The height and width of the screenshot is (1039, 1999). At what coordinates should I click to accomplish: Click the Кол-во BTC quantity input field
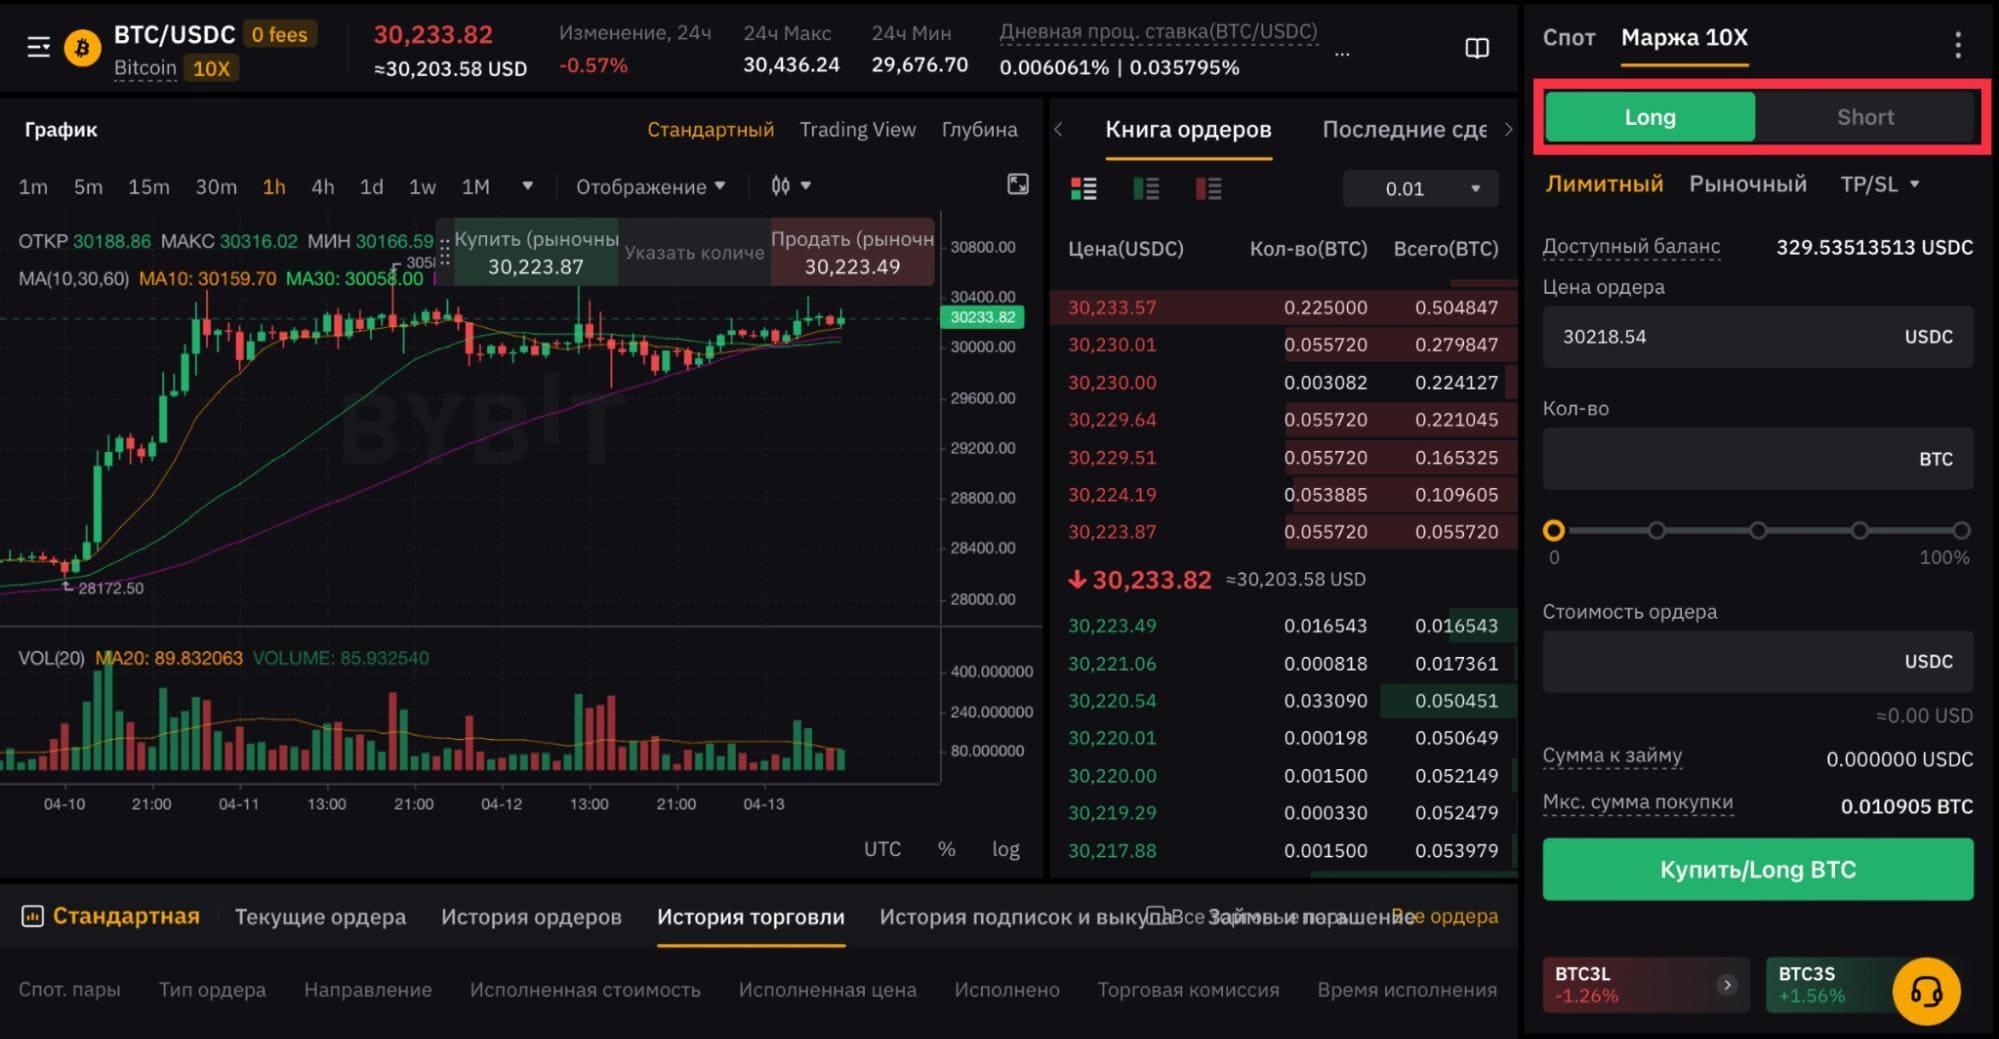coord(1757,458)
